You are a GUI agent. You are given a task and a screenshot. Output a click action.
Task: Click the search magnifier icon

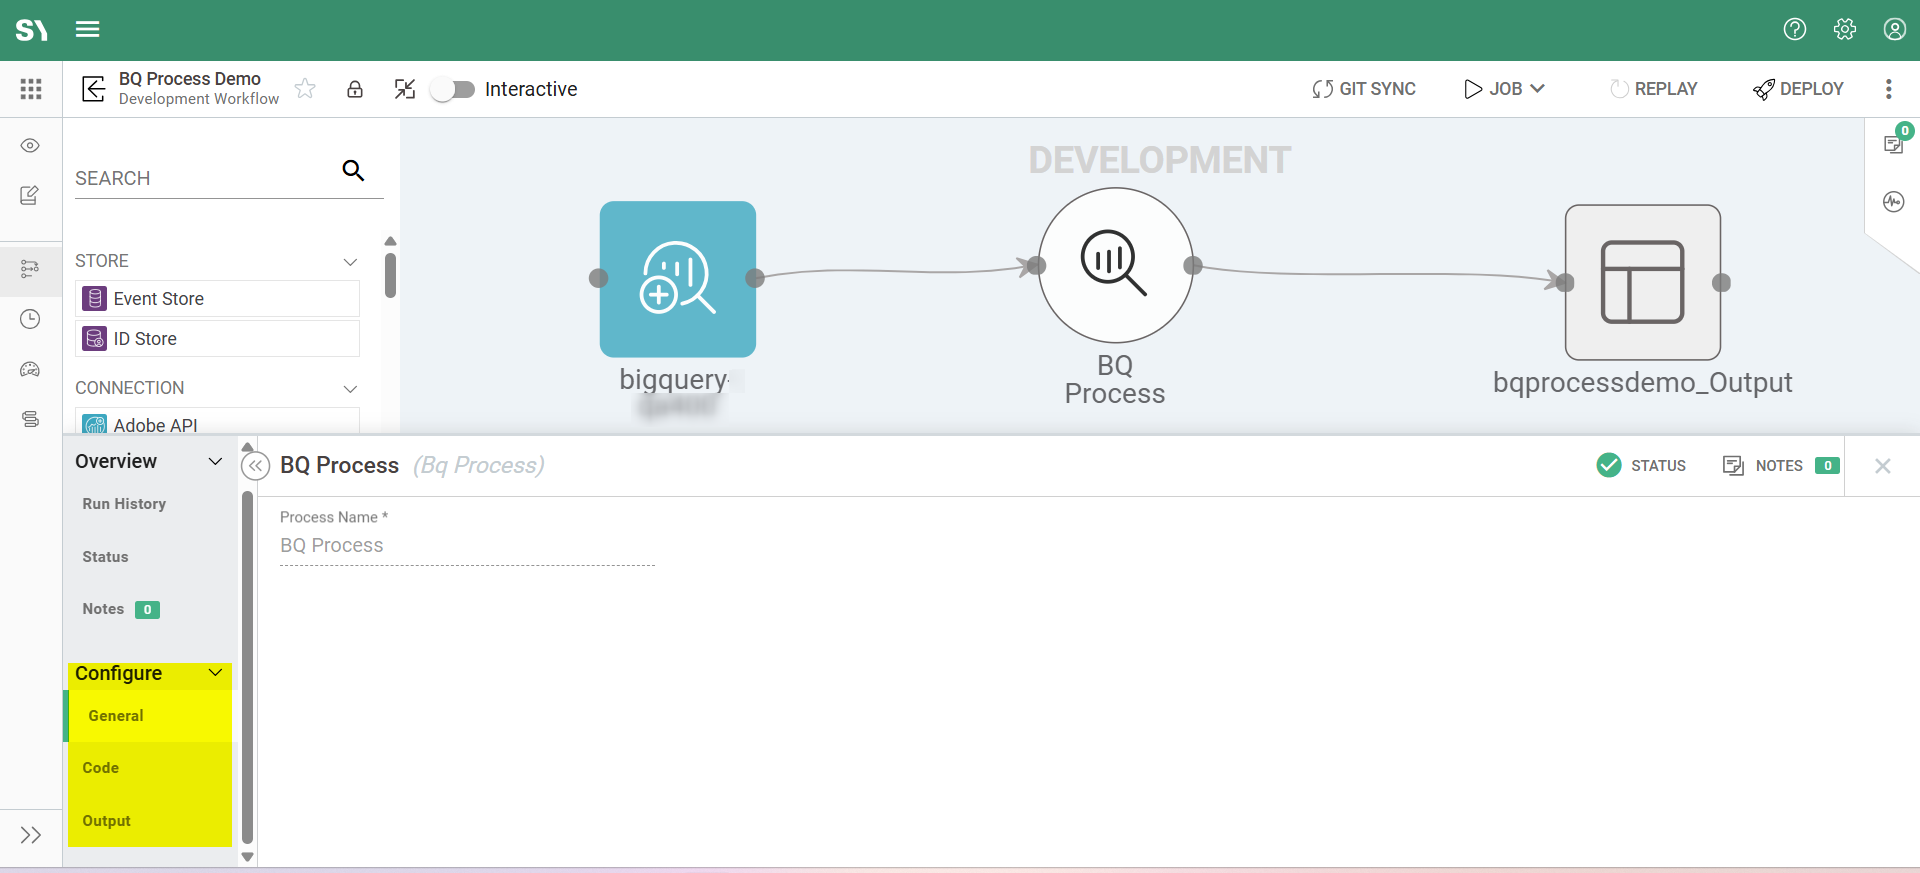tap(353, 170)
